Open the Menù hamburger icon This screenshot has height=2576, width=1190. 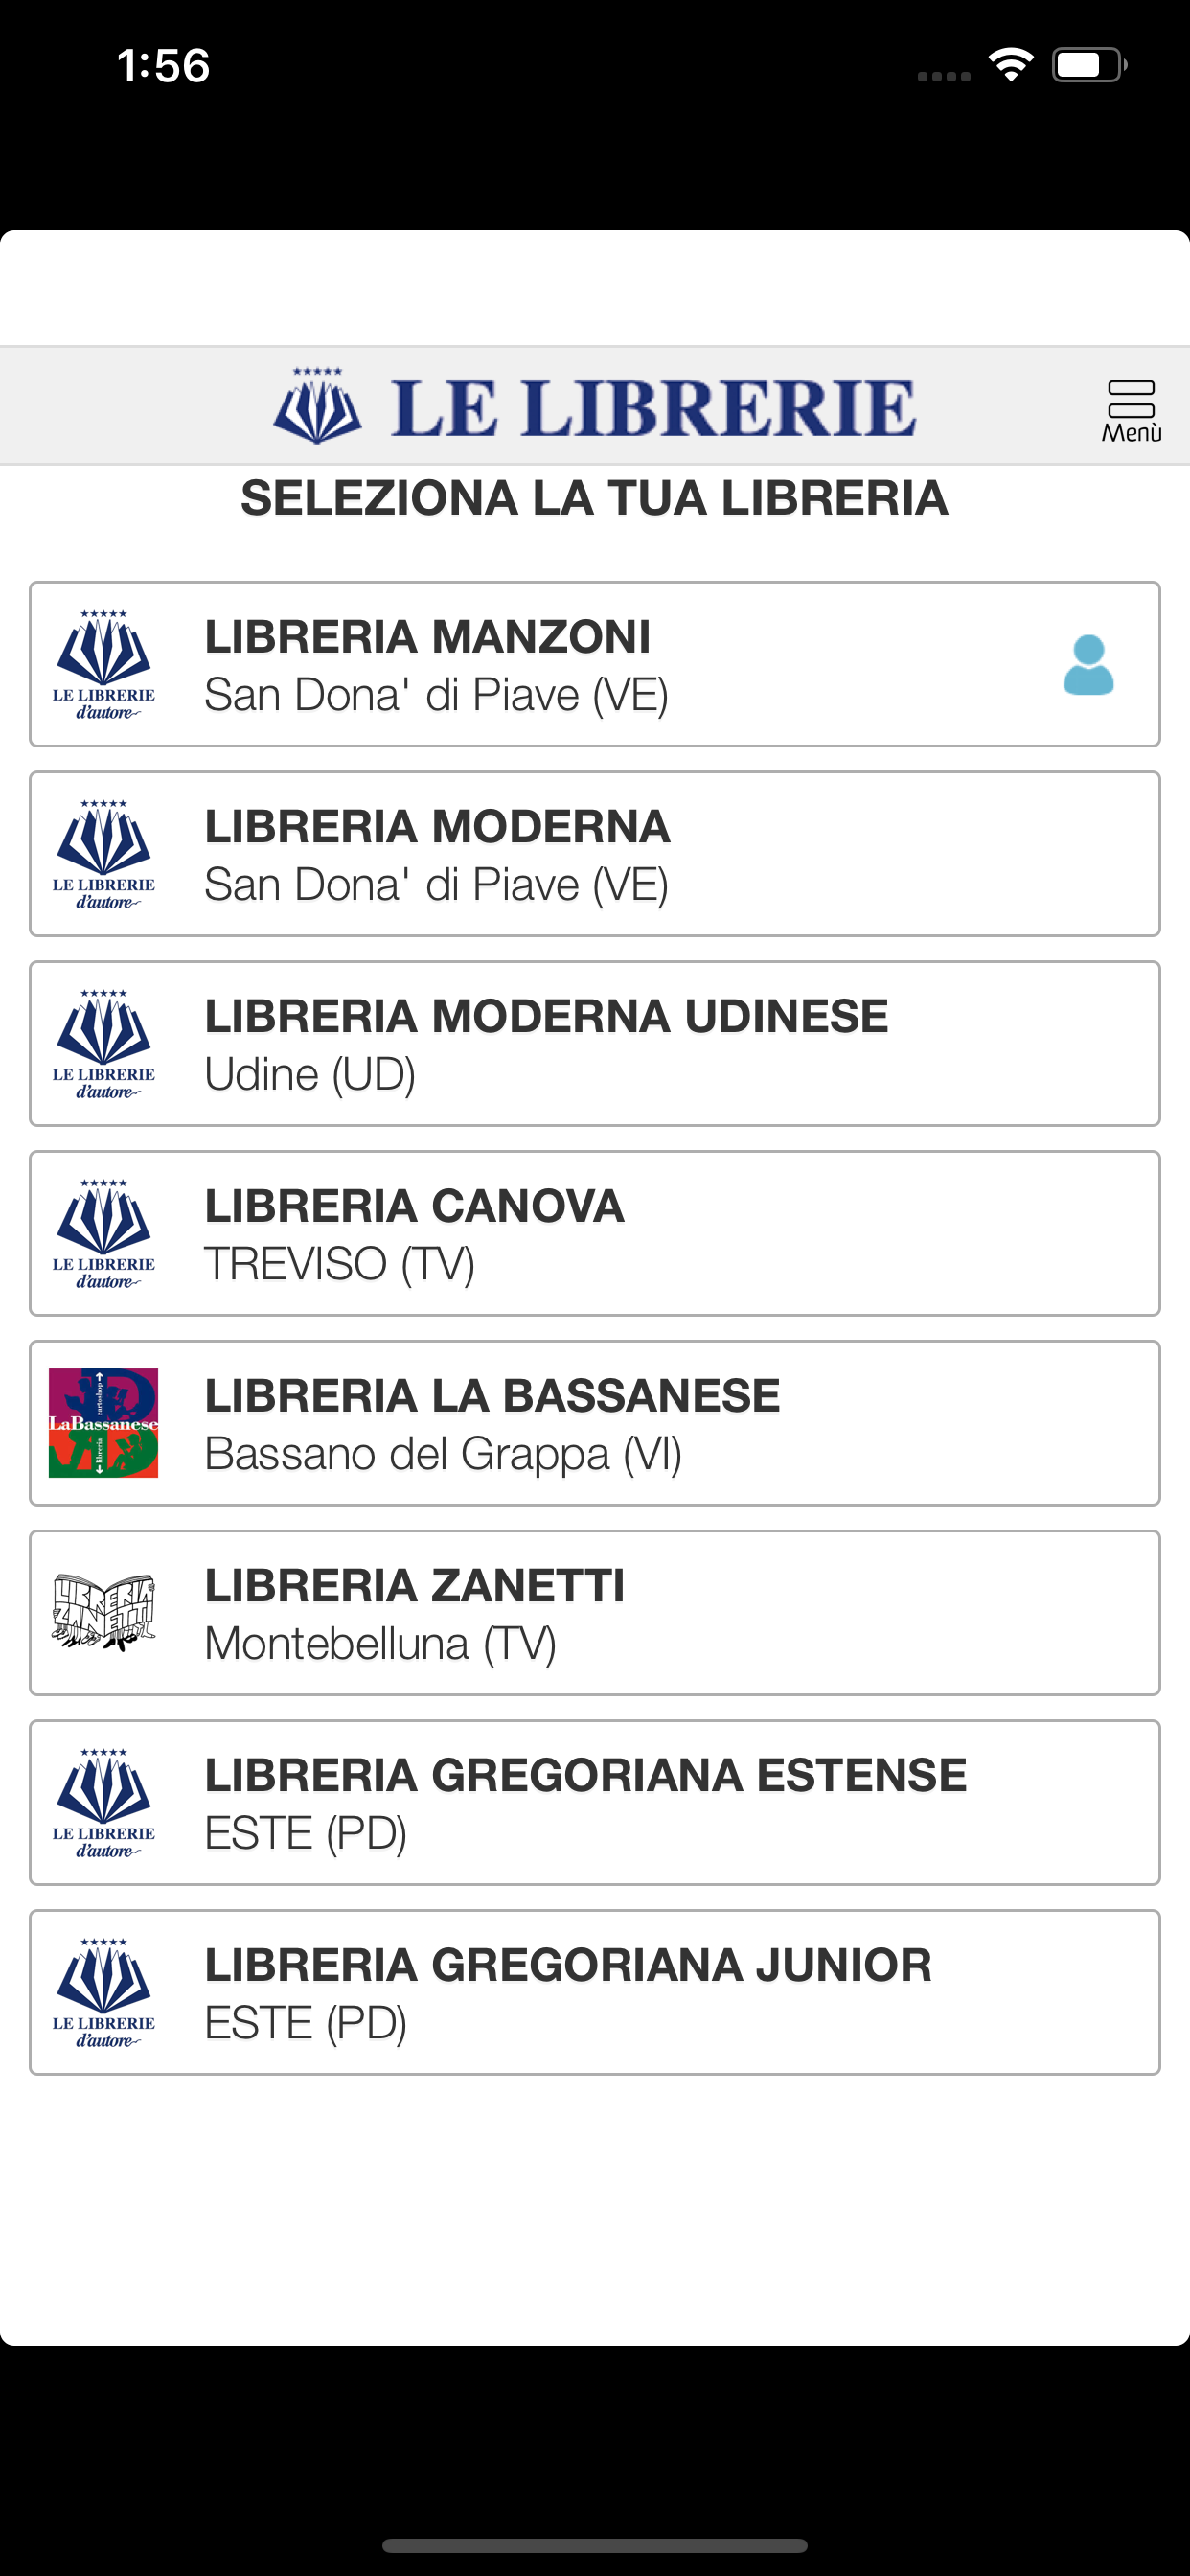1131,409
